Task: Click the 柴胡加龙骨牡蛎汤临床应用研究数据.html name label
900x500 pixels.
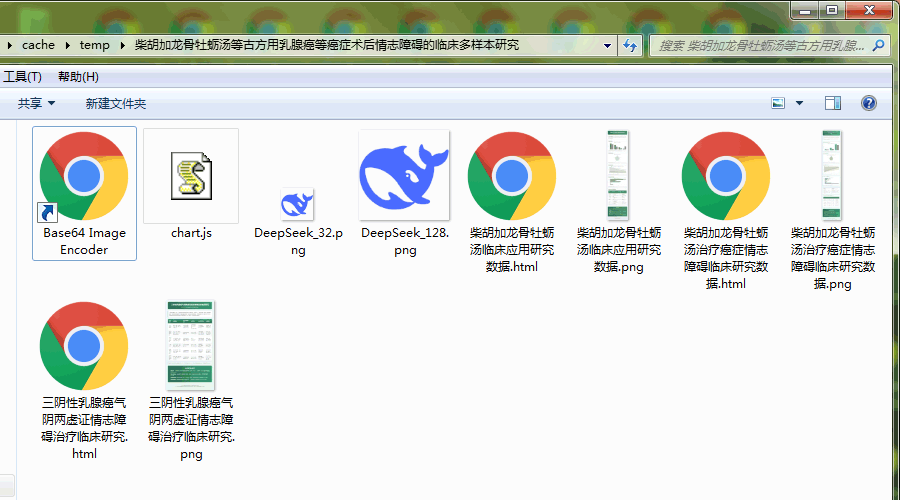Action: click(x=512, y=250)
